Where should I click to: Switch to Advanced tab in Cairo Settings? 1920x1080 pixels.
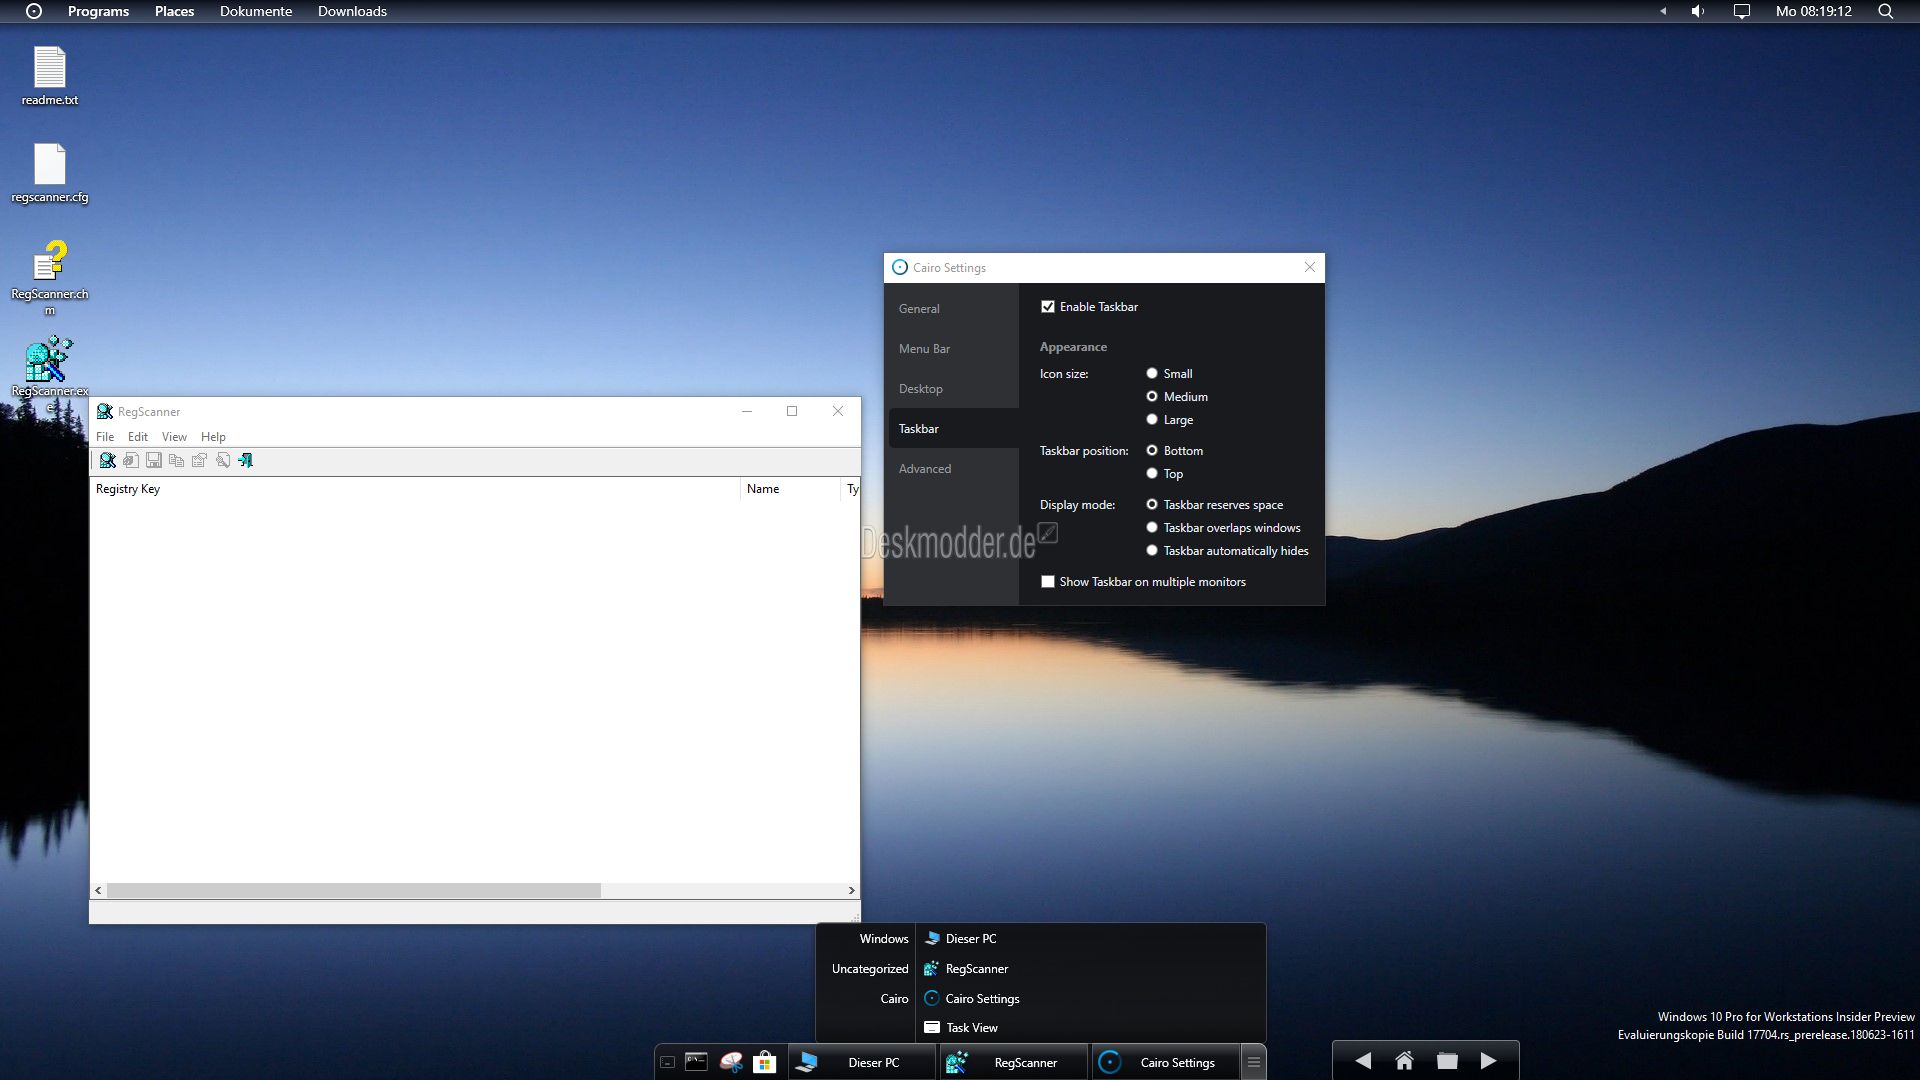(953, 468)
